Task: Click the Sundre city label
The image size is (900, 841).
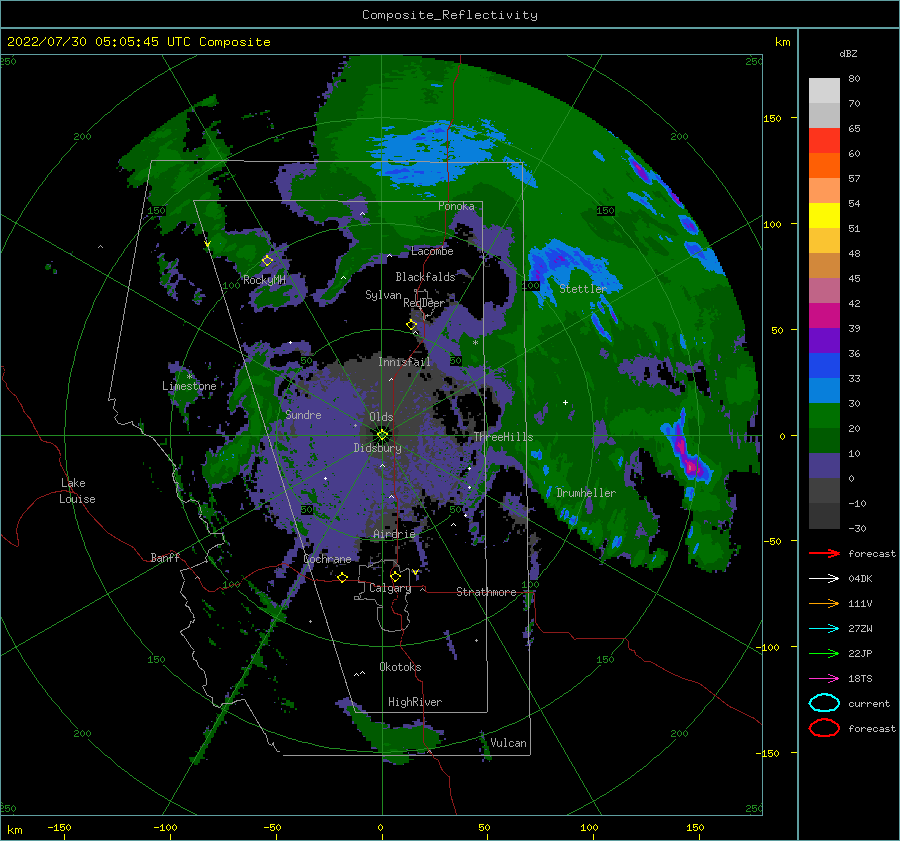Action: click(x=303, y=414)
